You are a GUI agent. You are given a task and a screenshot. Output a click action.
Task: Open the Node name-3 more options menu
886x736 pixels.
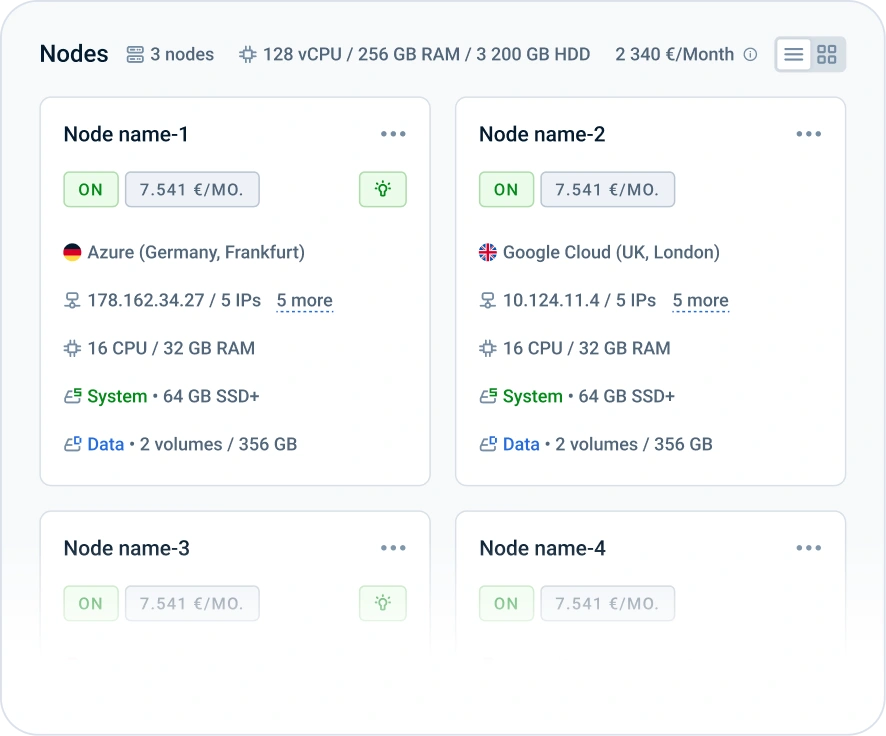[393, 548]
